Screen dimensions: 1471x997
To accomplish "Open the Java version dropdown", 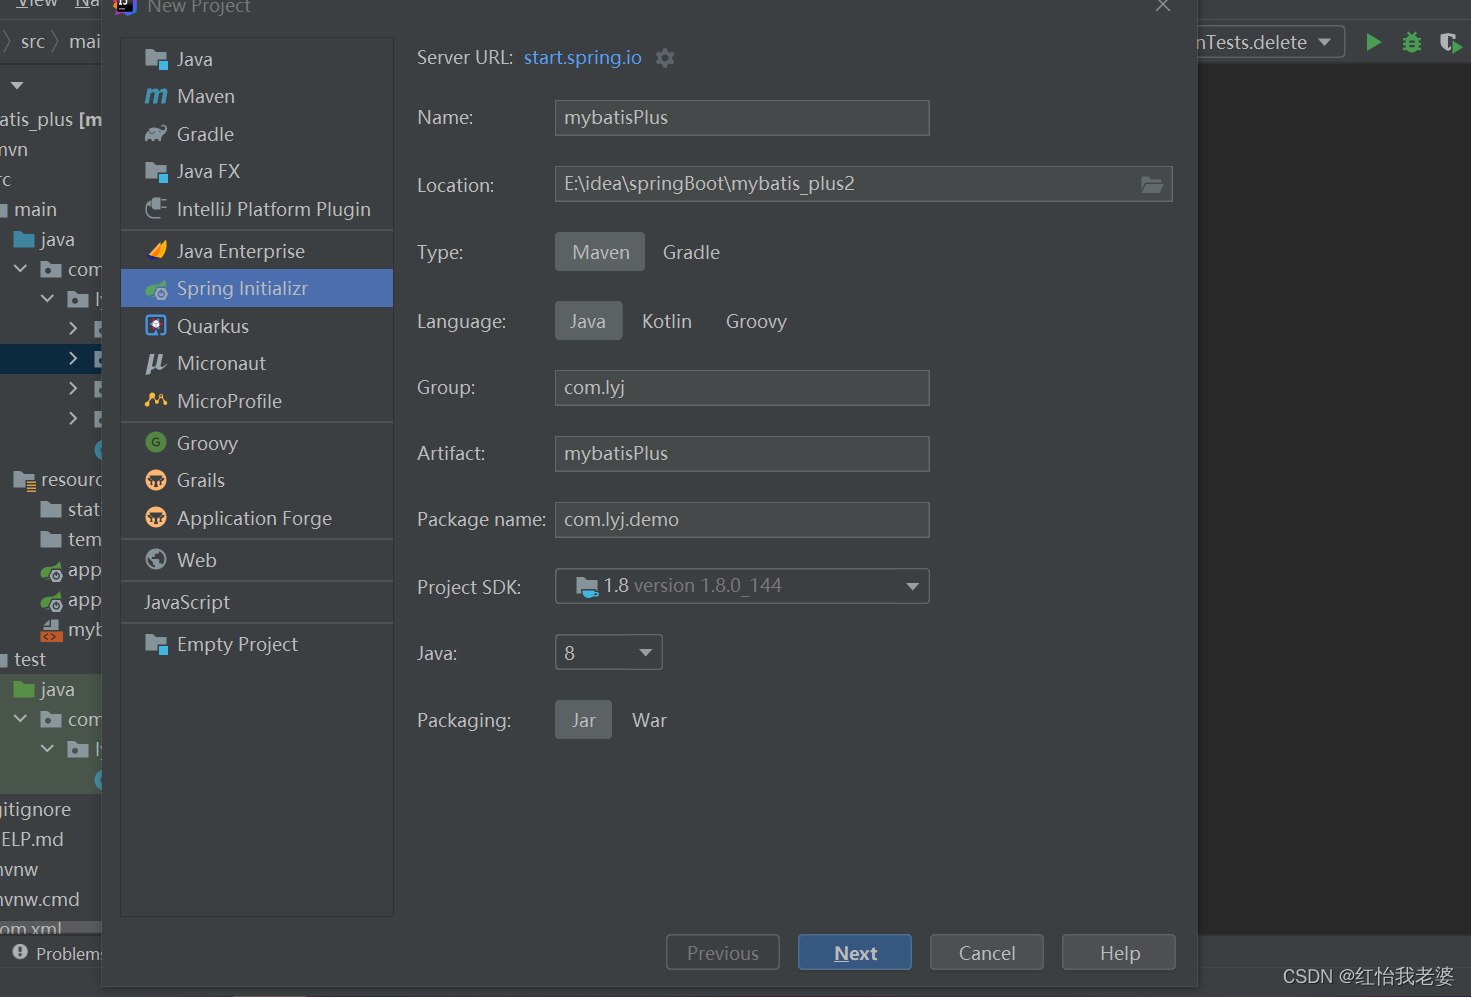I will 608,653.
